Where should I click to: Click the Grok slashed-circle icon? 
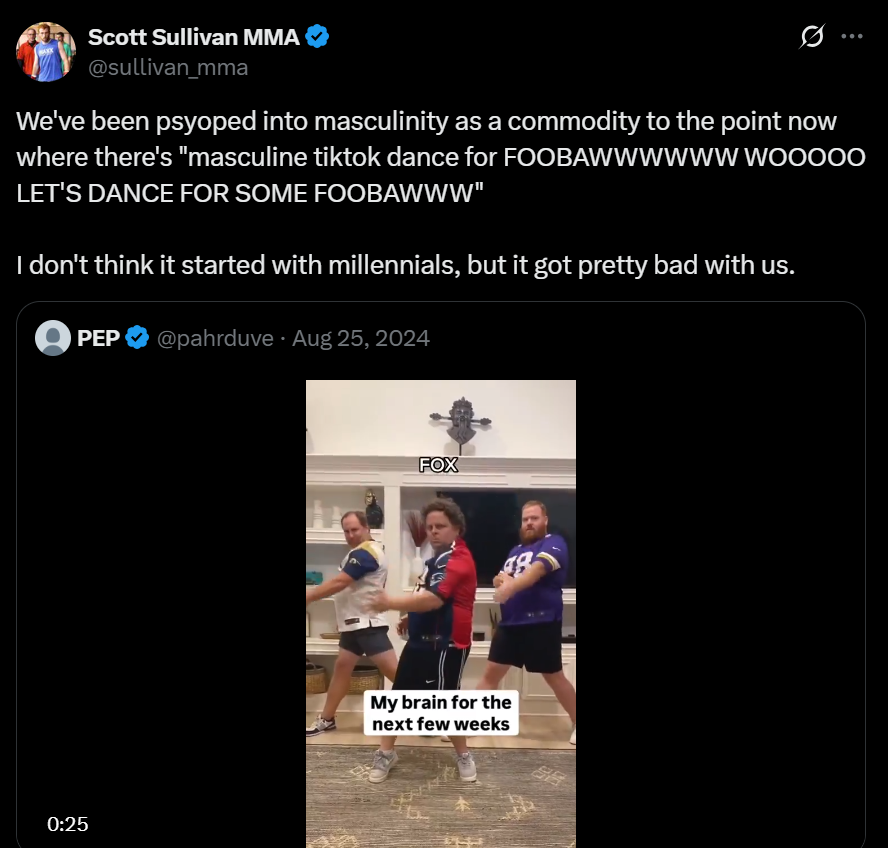[x=812, y=37]
